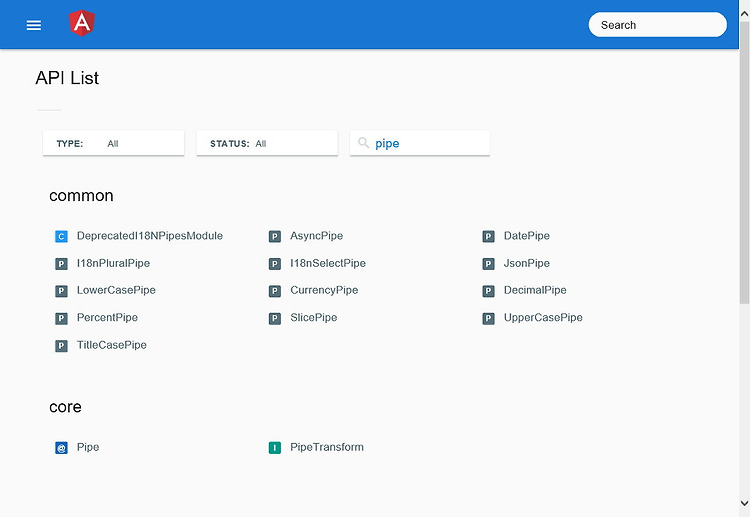The image size is (750, 517).
Task: Open the I18nPluralPipe link
Action: [113, 263]
